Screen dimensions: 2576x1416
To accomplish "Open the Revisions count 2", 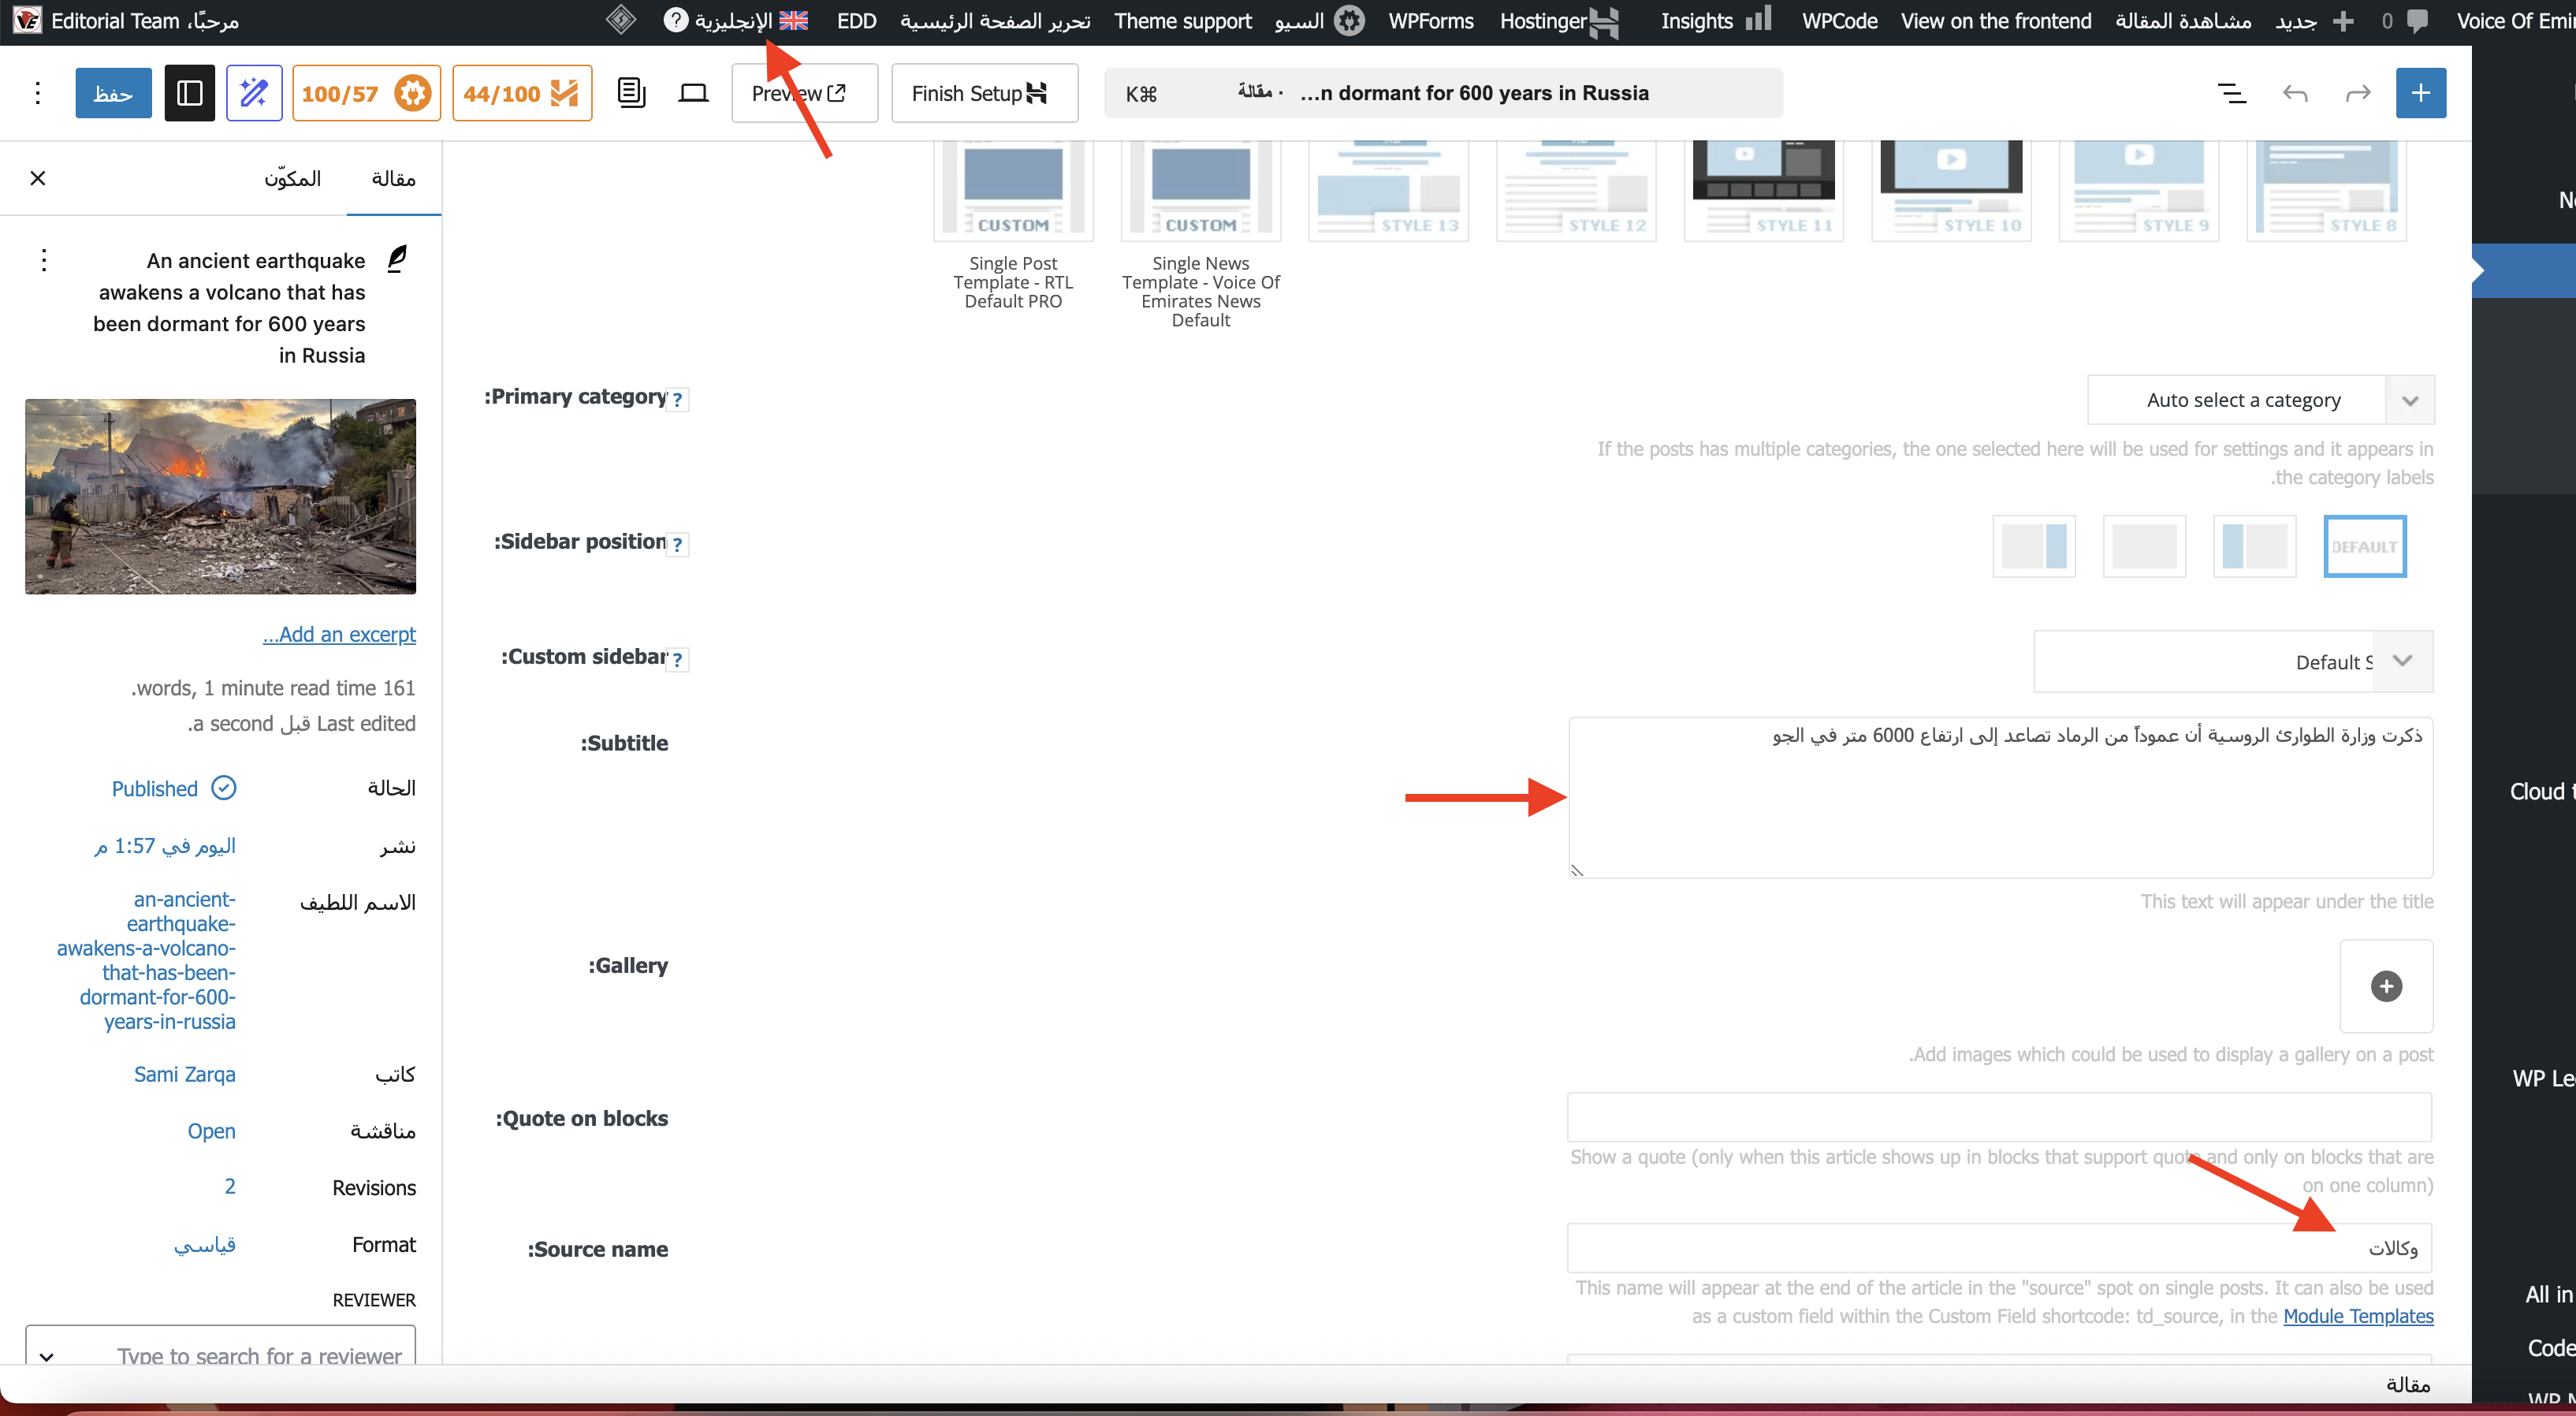I will click(230, 1187).
